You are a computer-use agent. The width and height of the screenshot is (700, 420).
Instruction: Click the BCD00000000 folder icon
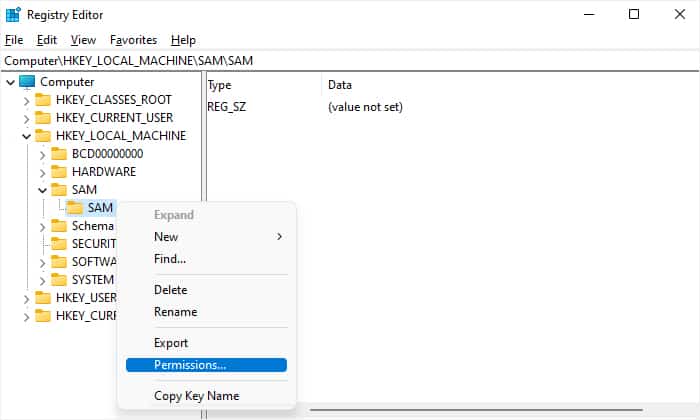[59, 154]
